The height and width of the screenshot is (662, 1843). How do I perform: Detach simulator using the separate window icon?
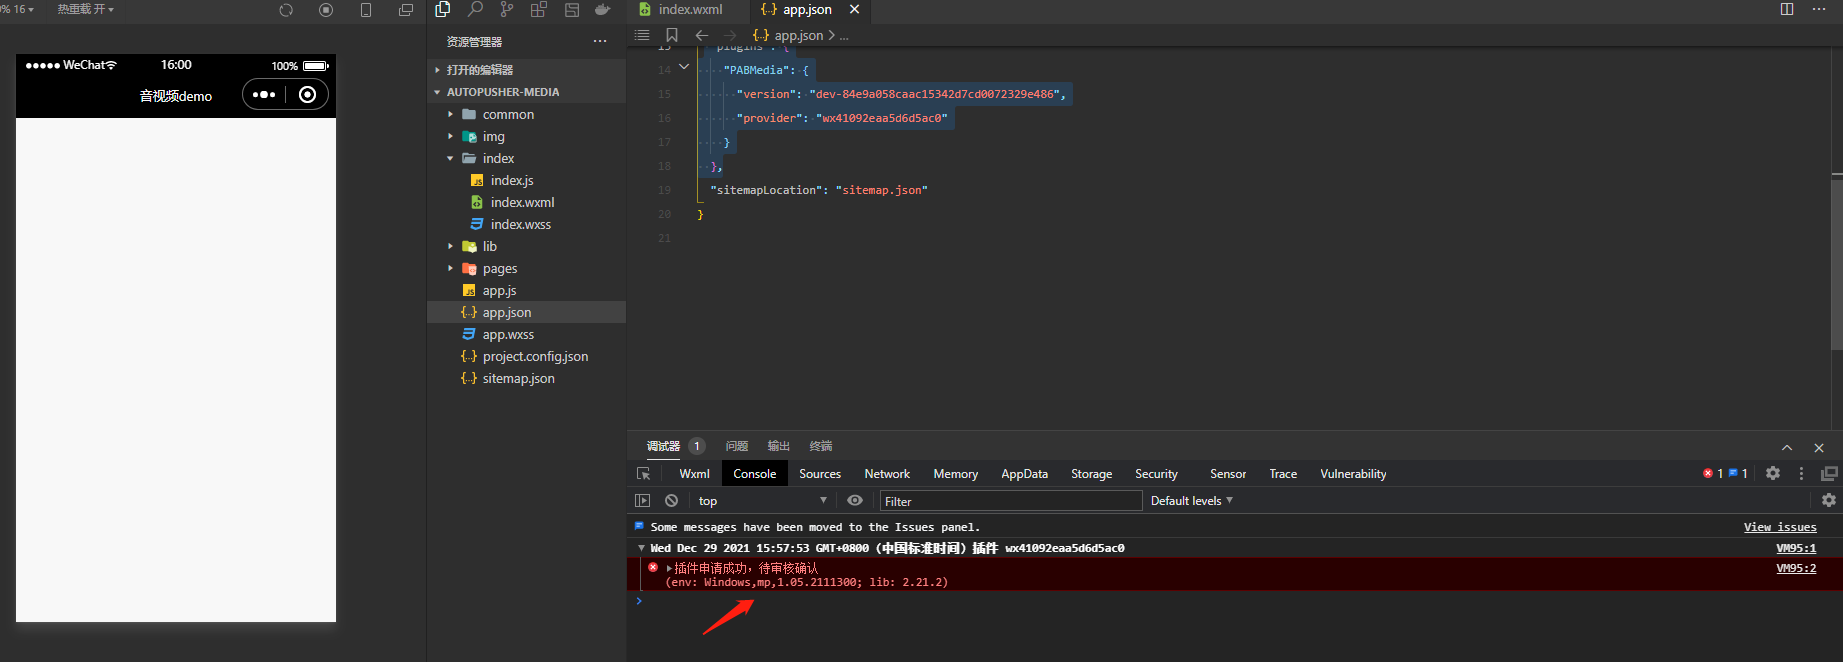[406, 10]
